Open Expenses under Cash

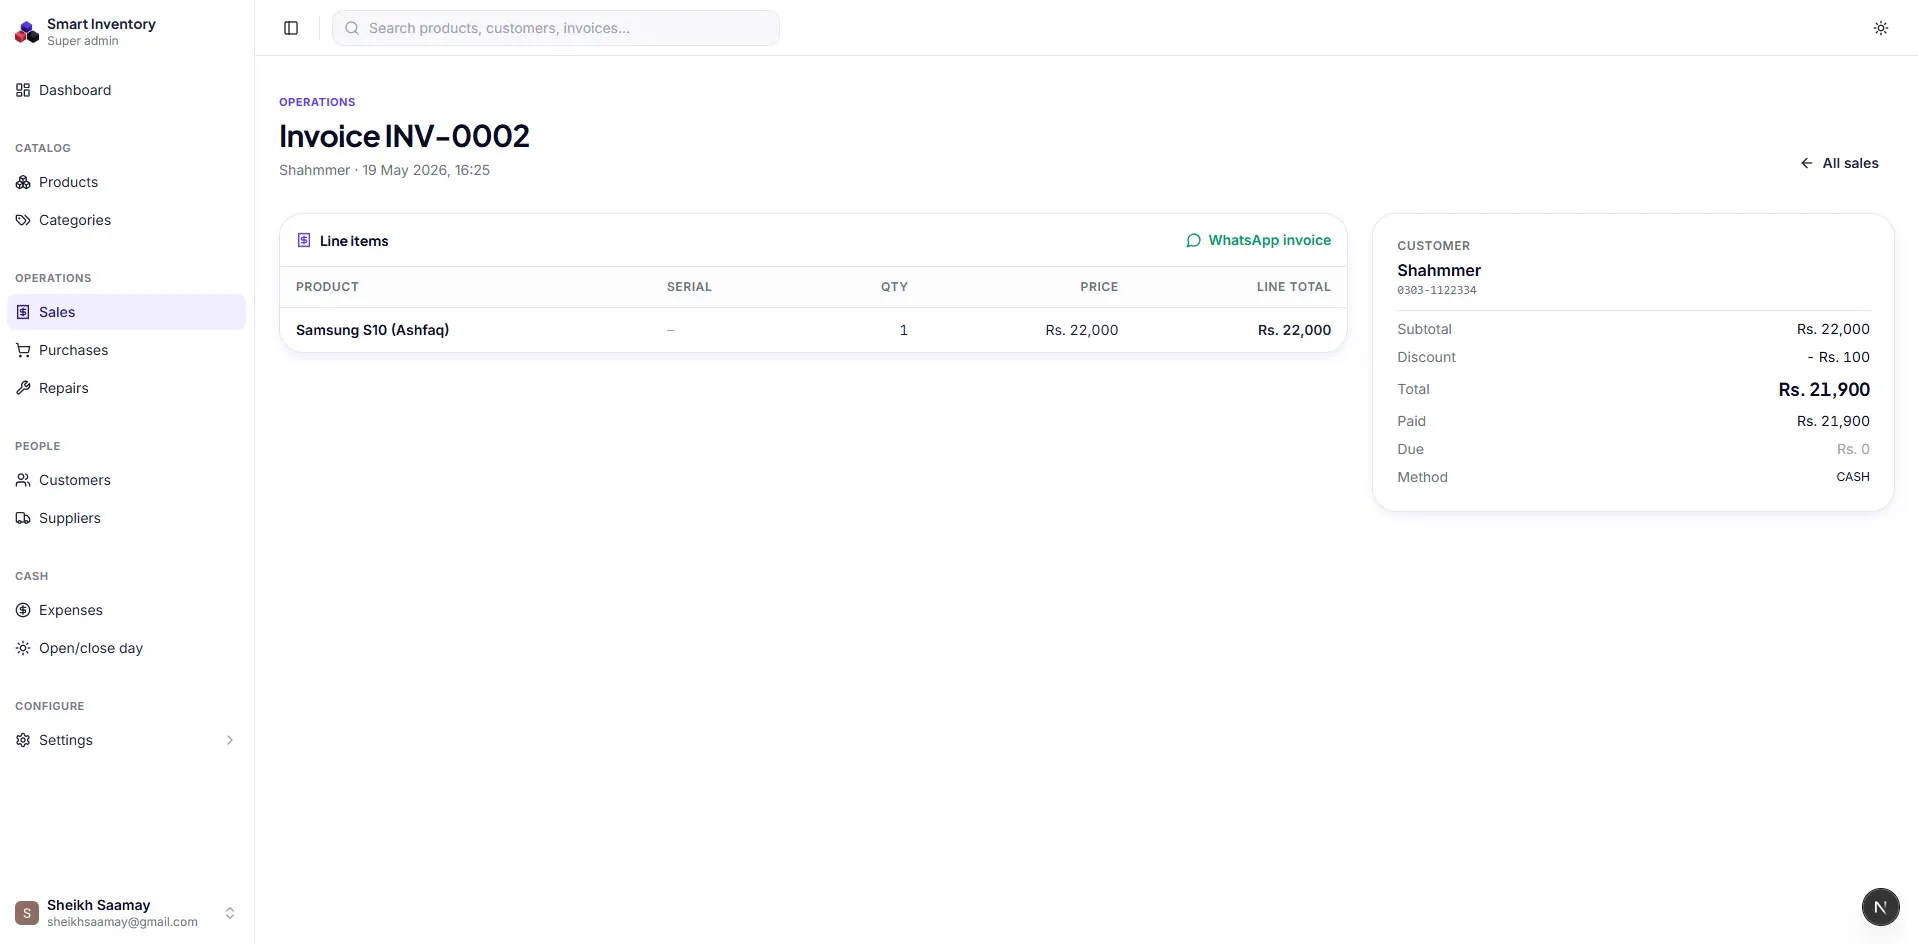pos(126,610)
